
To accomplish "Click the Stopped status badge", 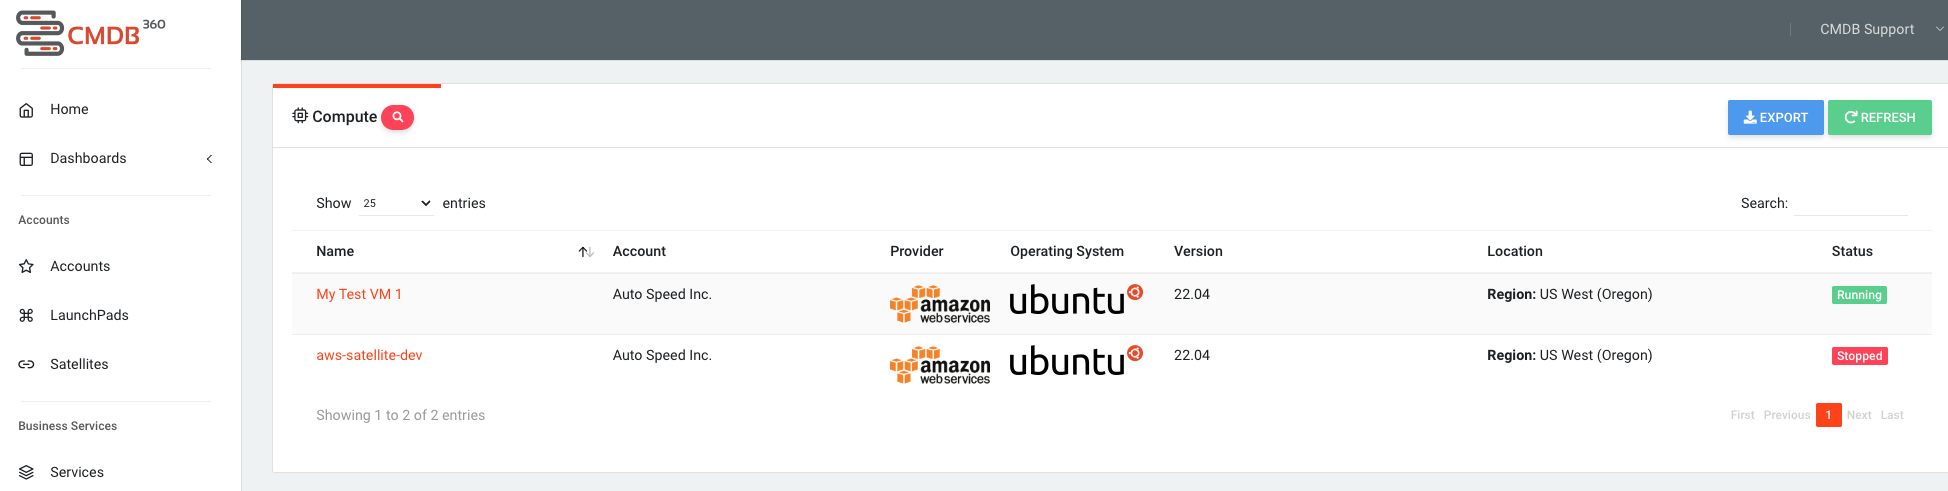I will (x=1859, y=356).
